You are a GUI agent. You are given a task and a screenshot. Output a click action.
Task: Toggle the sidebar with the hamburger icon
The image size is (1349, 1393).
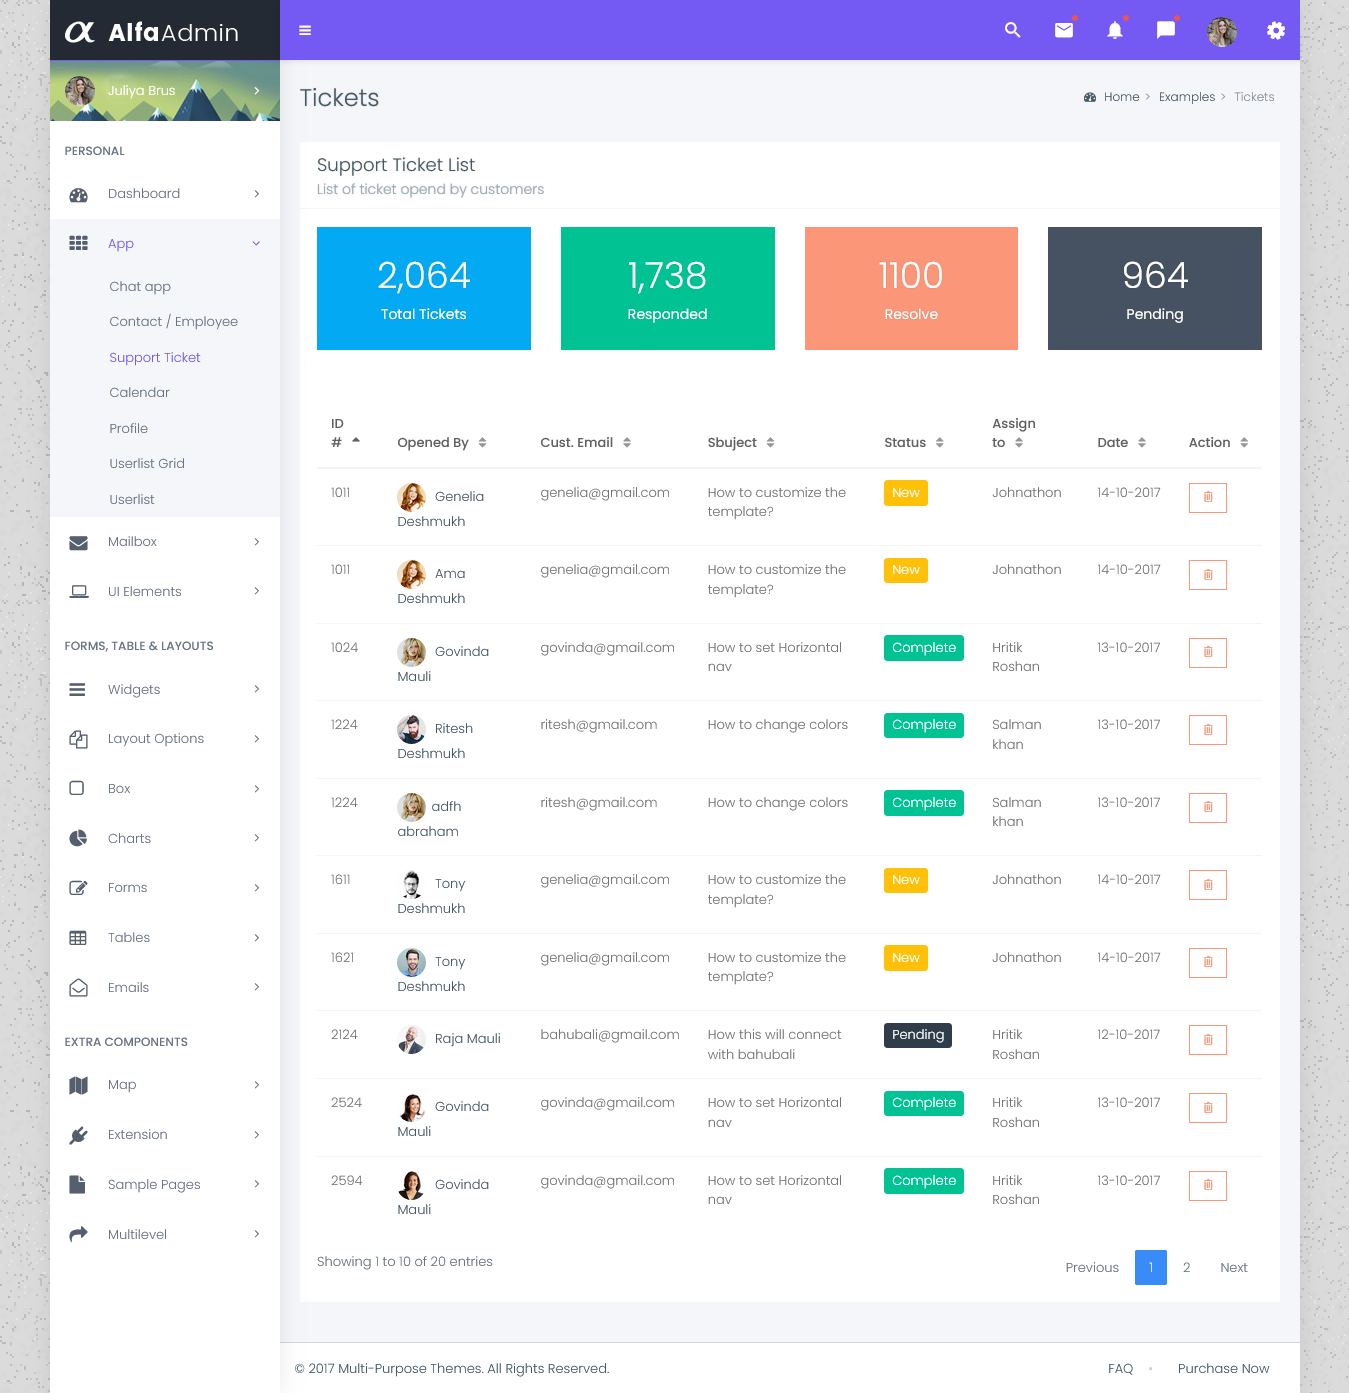pyautogui.click(x=305, y=30)
